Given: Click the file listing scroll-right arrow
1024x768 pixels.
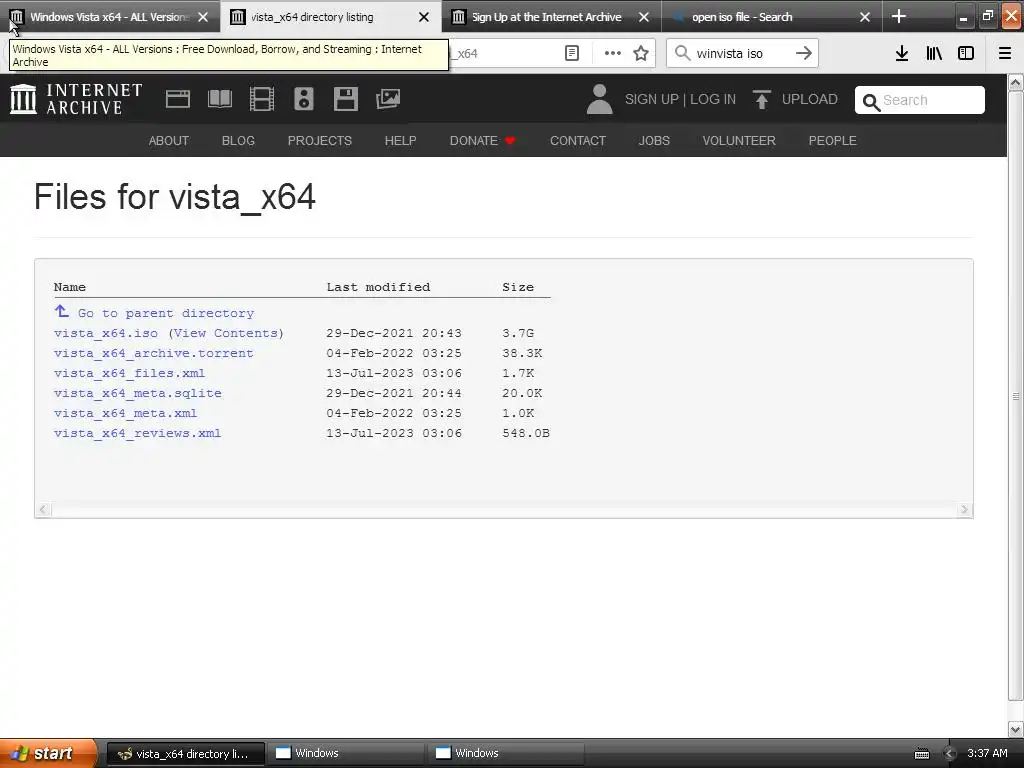Looking at the screenshot, I should (965, 509).
